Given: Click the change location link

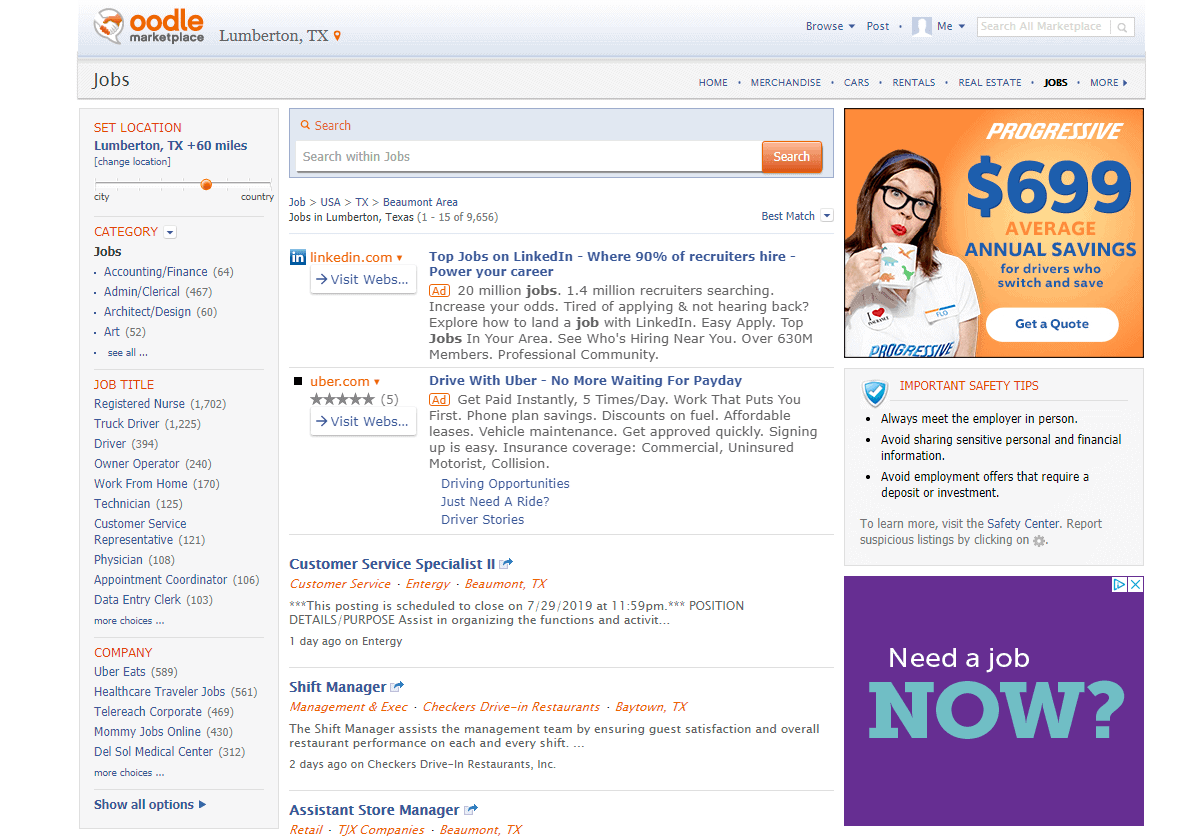Looking at the screenshot, I should [132, 162].
